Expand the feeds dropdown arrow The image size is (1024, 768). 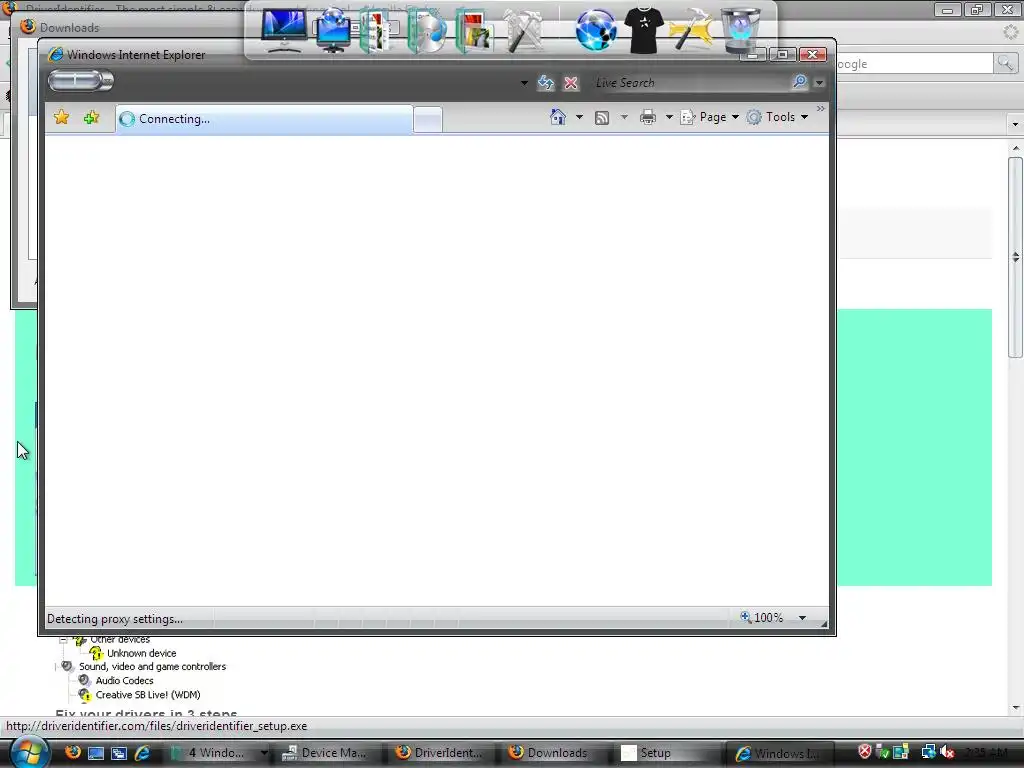(x=624, y=118)
